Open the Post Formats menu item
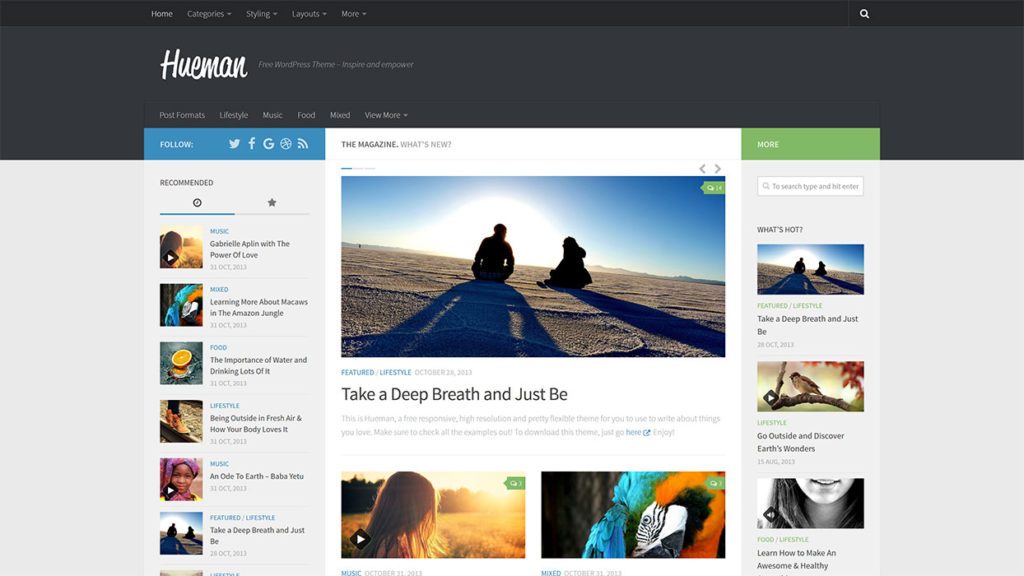 182,115
